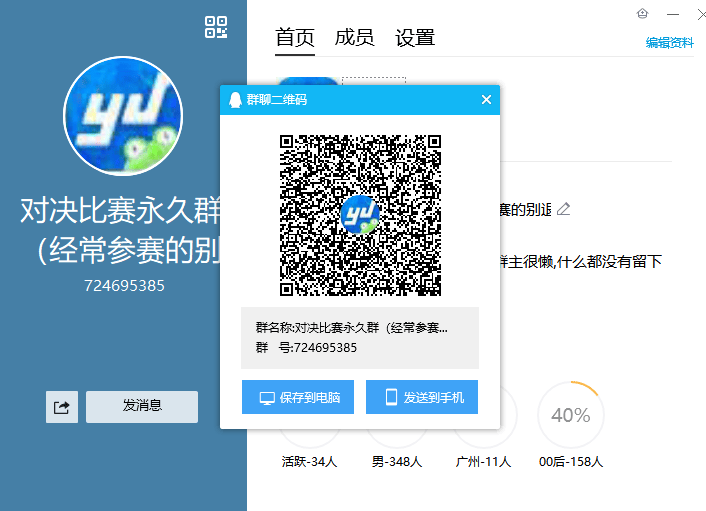Click the group number 724695385 in the sidebar
Screen dimensions: 706x511
pyautogui.click(x=124, y=286)
